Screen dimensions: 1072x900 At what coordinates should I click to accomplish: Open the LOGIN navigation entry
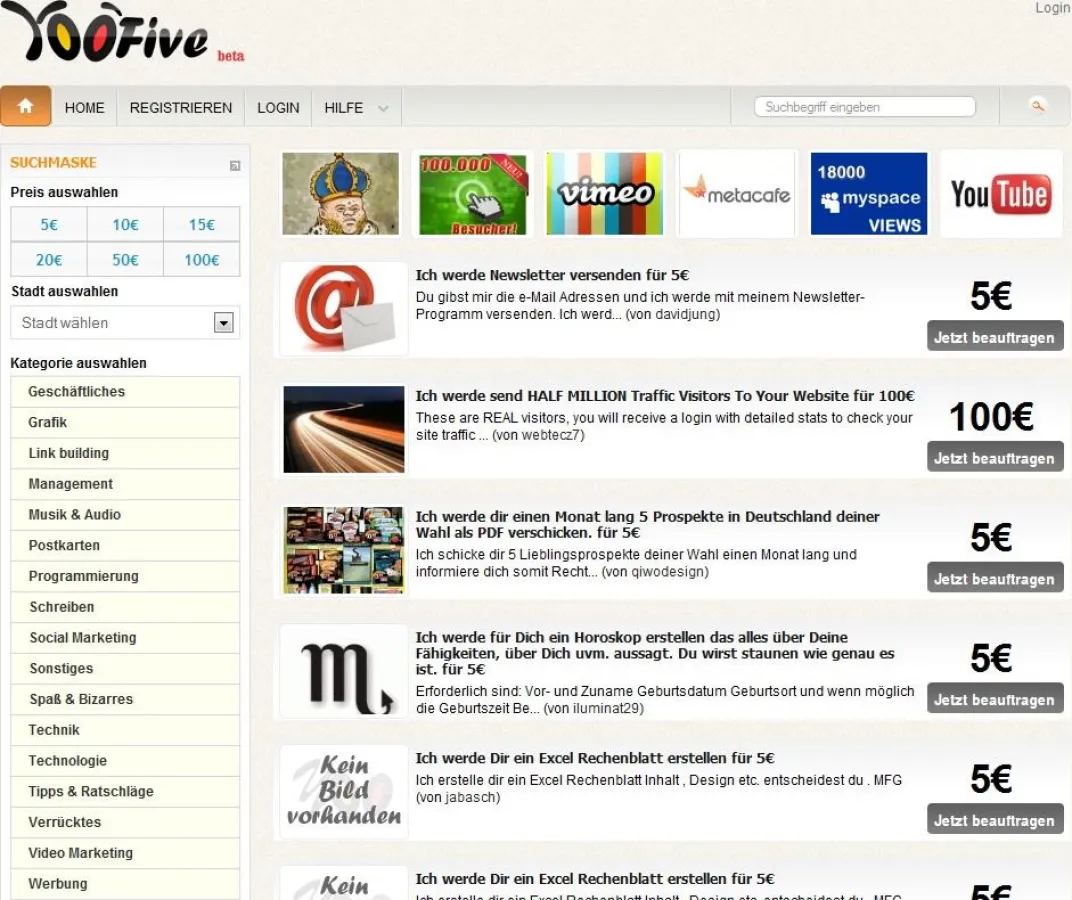click(x=278, y=107)
